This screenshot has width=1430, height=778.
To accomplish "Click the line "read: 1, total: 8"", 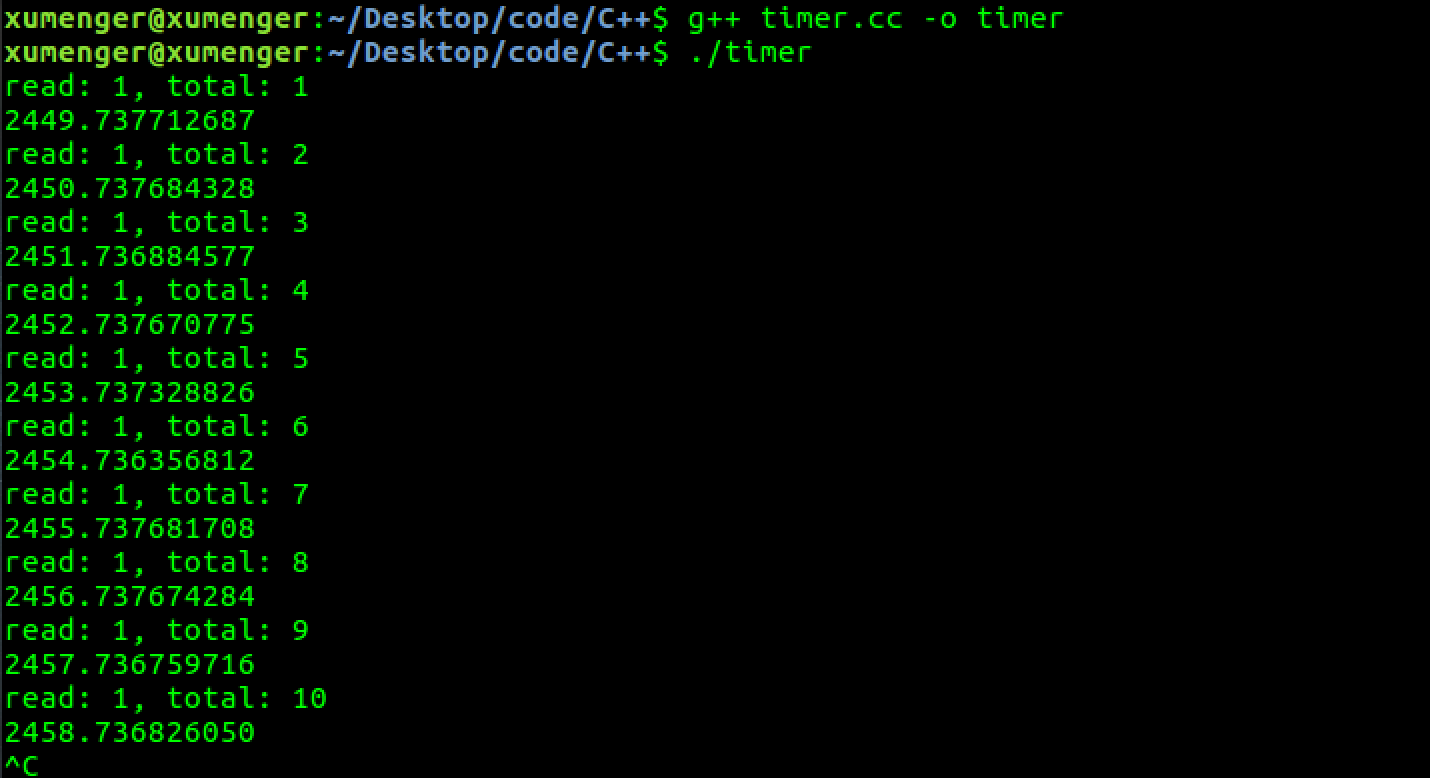I will pos(157,563).
